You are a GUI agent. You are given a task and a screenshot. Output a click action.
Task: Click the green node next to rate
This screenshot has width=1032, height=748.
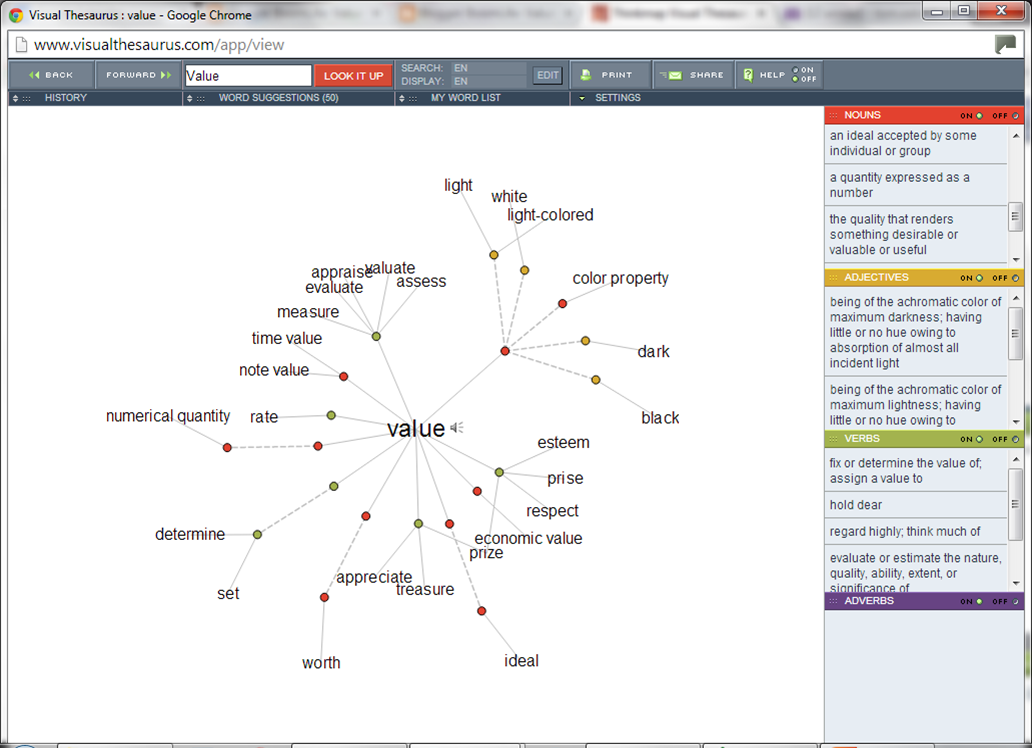[331, 415]
